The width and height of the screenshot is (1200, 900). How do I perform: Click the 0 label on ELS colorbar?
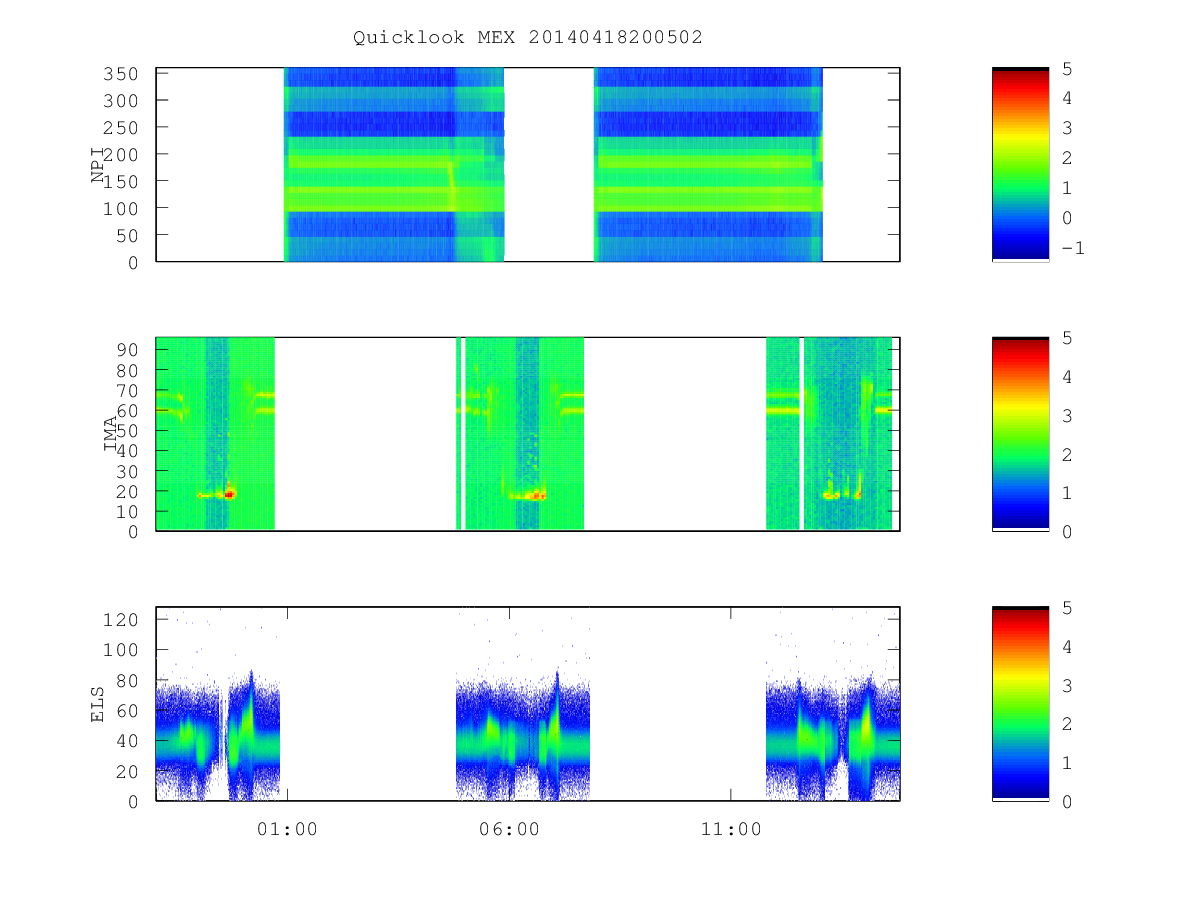click(1066, 801)
